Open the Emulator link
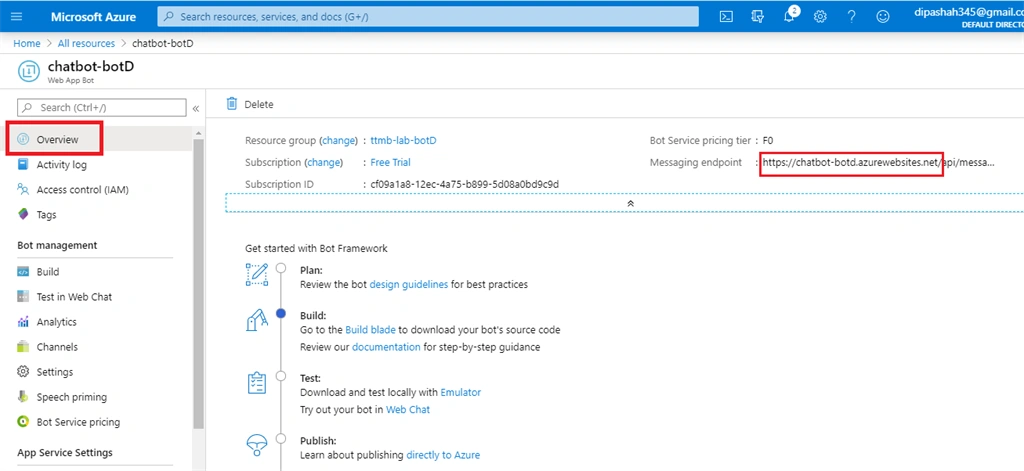Screen dimensions: 1024x471 (460, 393)
